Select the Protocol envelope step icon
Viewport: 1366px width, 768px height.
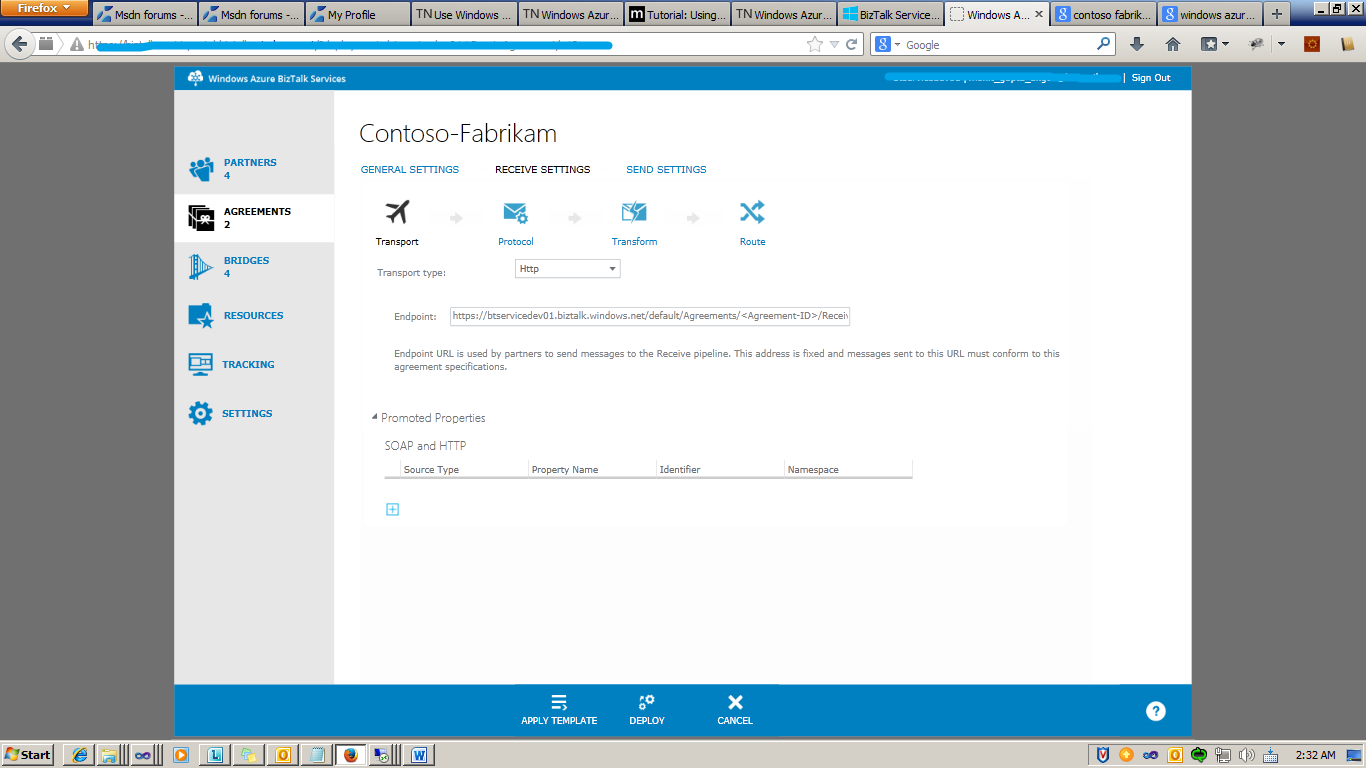click(x=516, y=212)
